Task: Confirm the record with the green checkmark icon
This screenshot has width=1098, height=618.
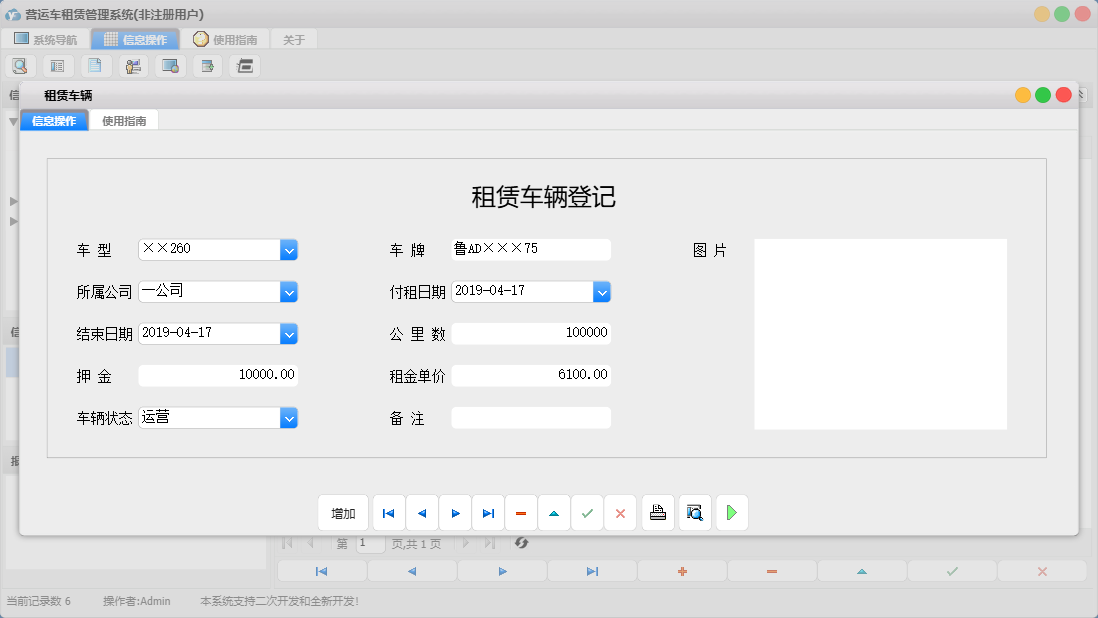Action: tap(588, 512)
